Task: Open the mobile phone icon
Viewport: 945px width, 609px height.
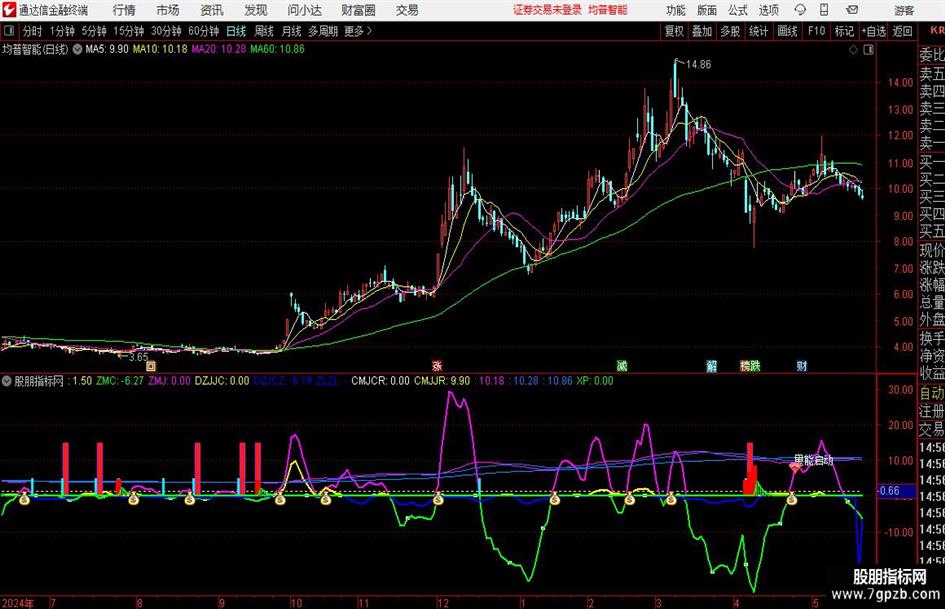Action: pos(824,10)
